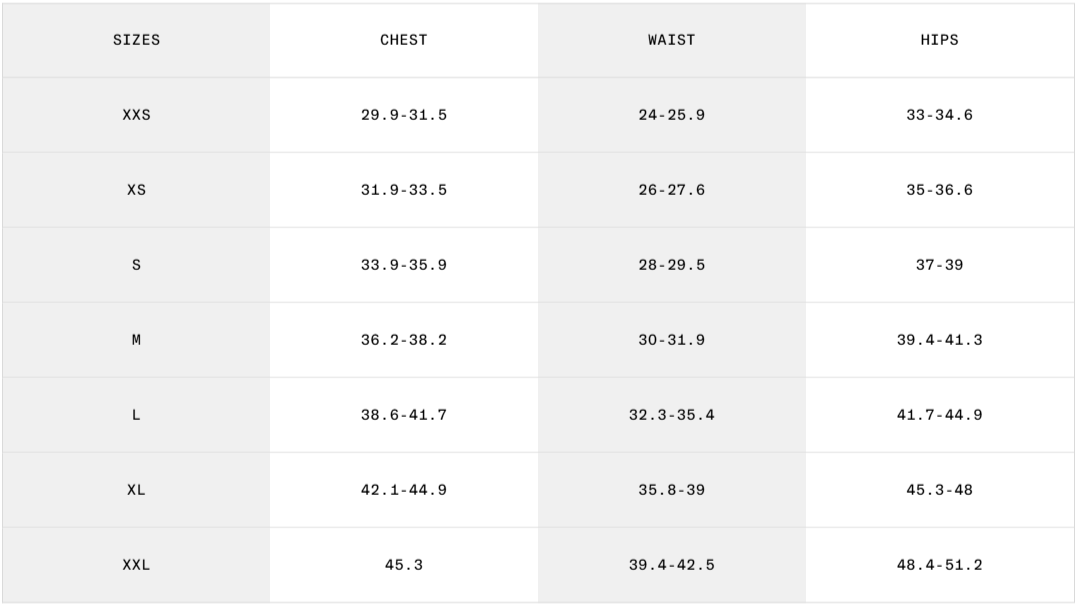Click the L waist value 32.3-35.4
This screenshot has height=608, width=1077.
pos(671,415)
